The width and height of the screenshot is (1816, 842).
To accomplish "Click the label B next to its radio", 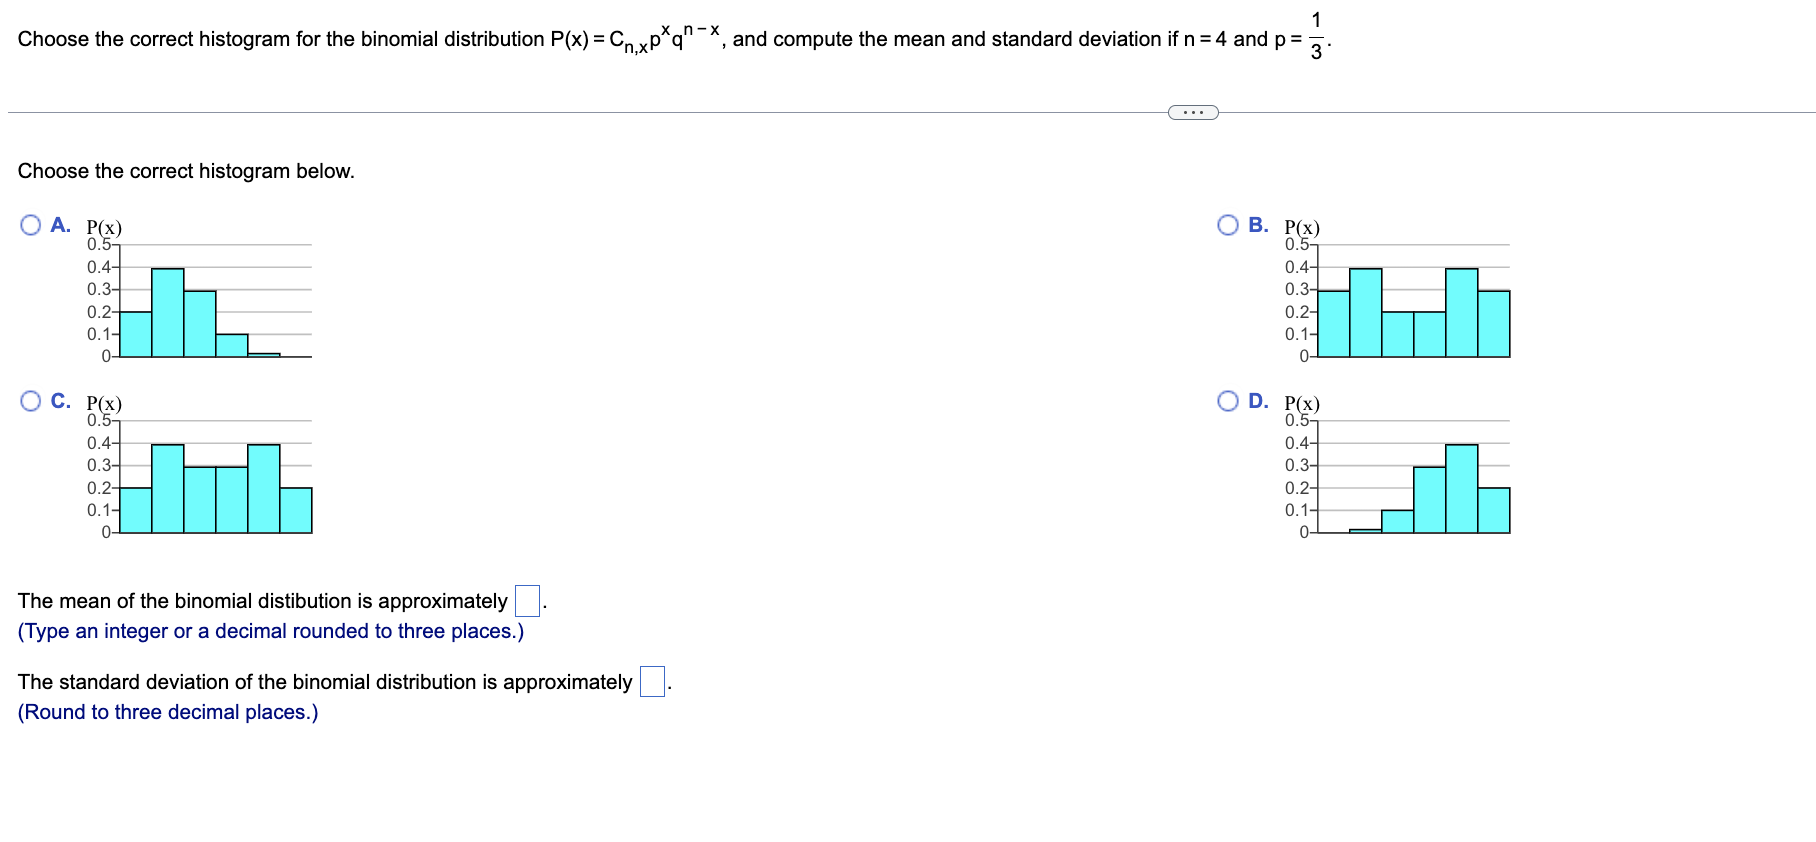I will (1258, 224).
